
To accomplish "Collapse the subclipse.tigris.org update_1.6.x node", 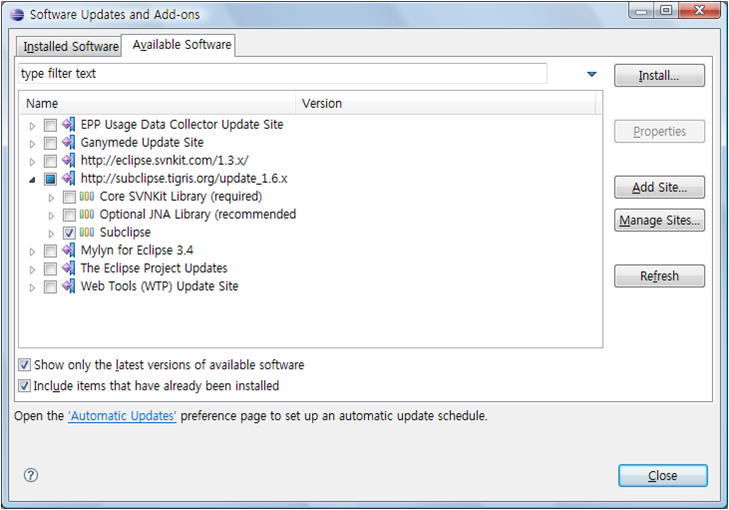I will point(32,180).
